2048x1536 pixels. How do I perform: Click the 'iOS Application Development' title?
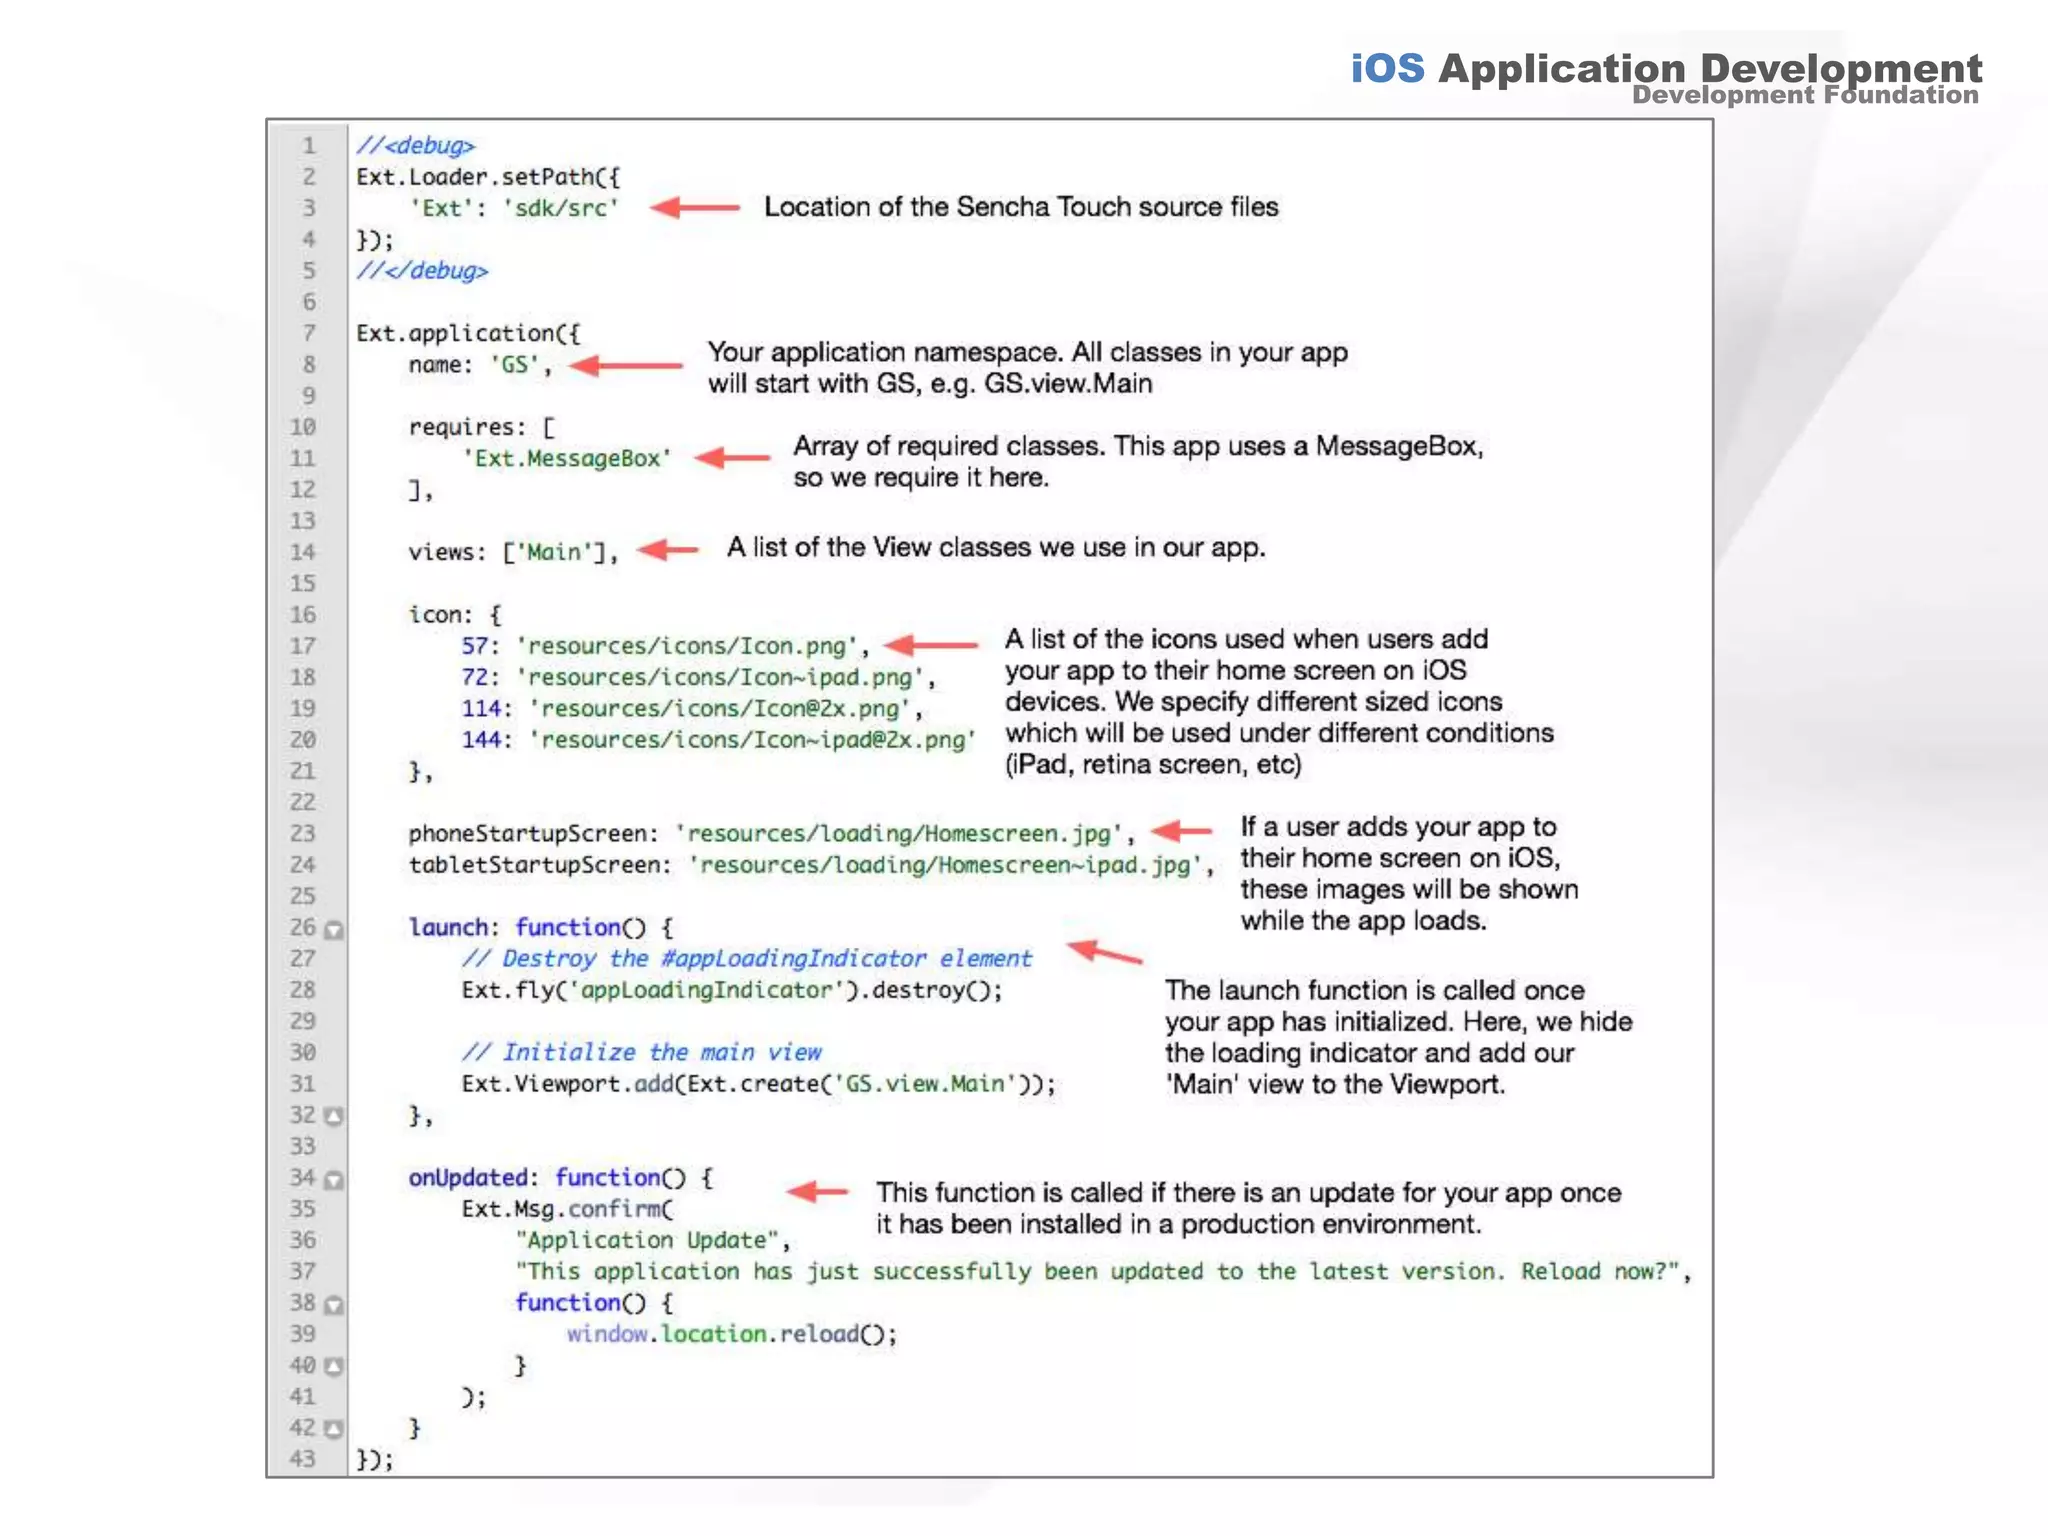tap(1666, 68)
